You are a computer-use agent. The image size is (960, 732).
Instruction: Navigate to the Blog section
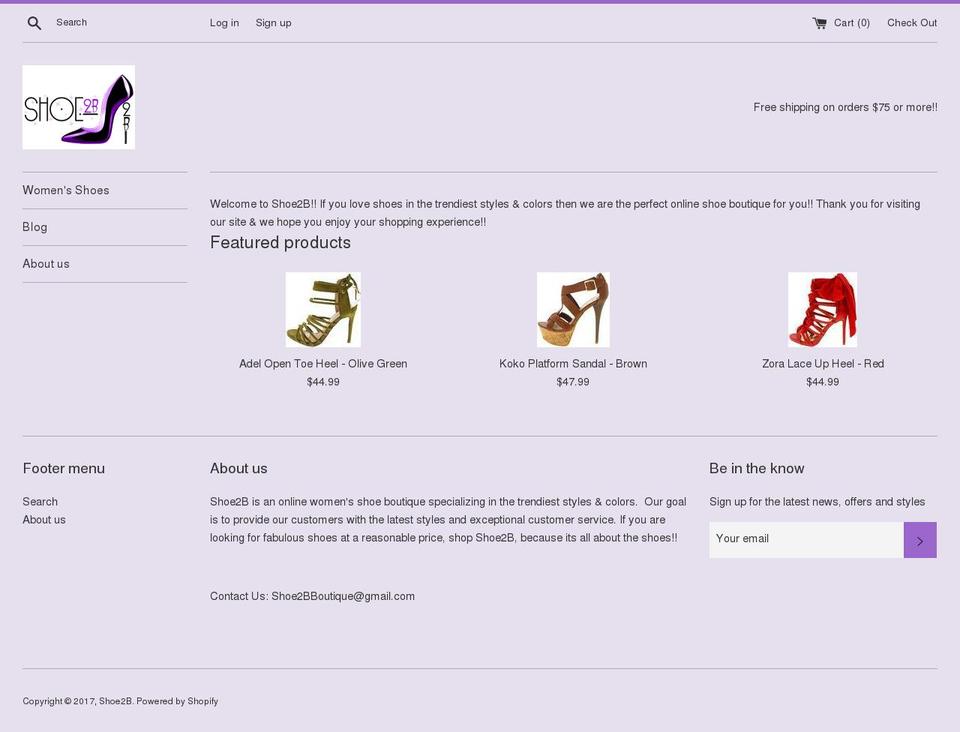(35, 226)
